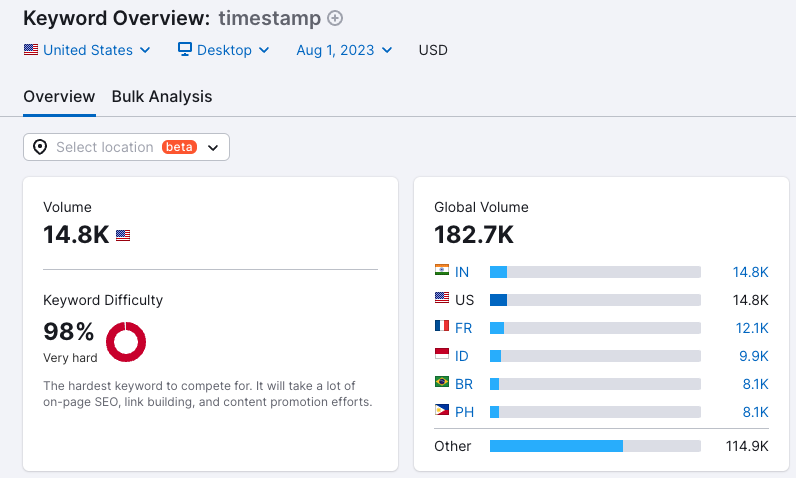Screen dimensions: 796x478
Task: Click the Indonesia flag icon
Action: click(442, 355)
